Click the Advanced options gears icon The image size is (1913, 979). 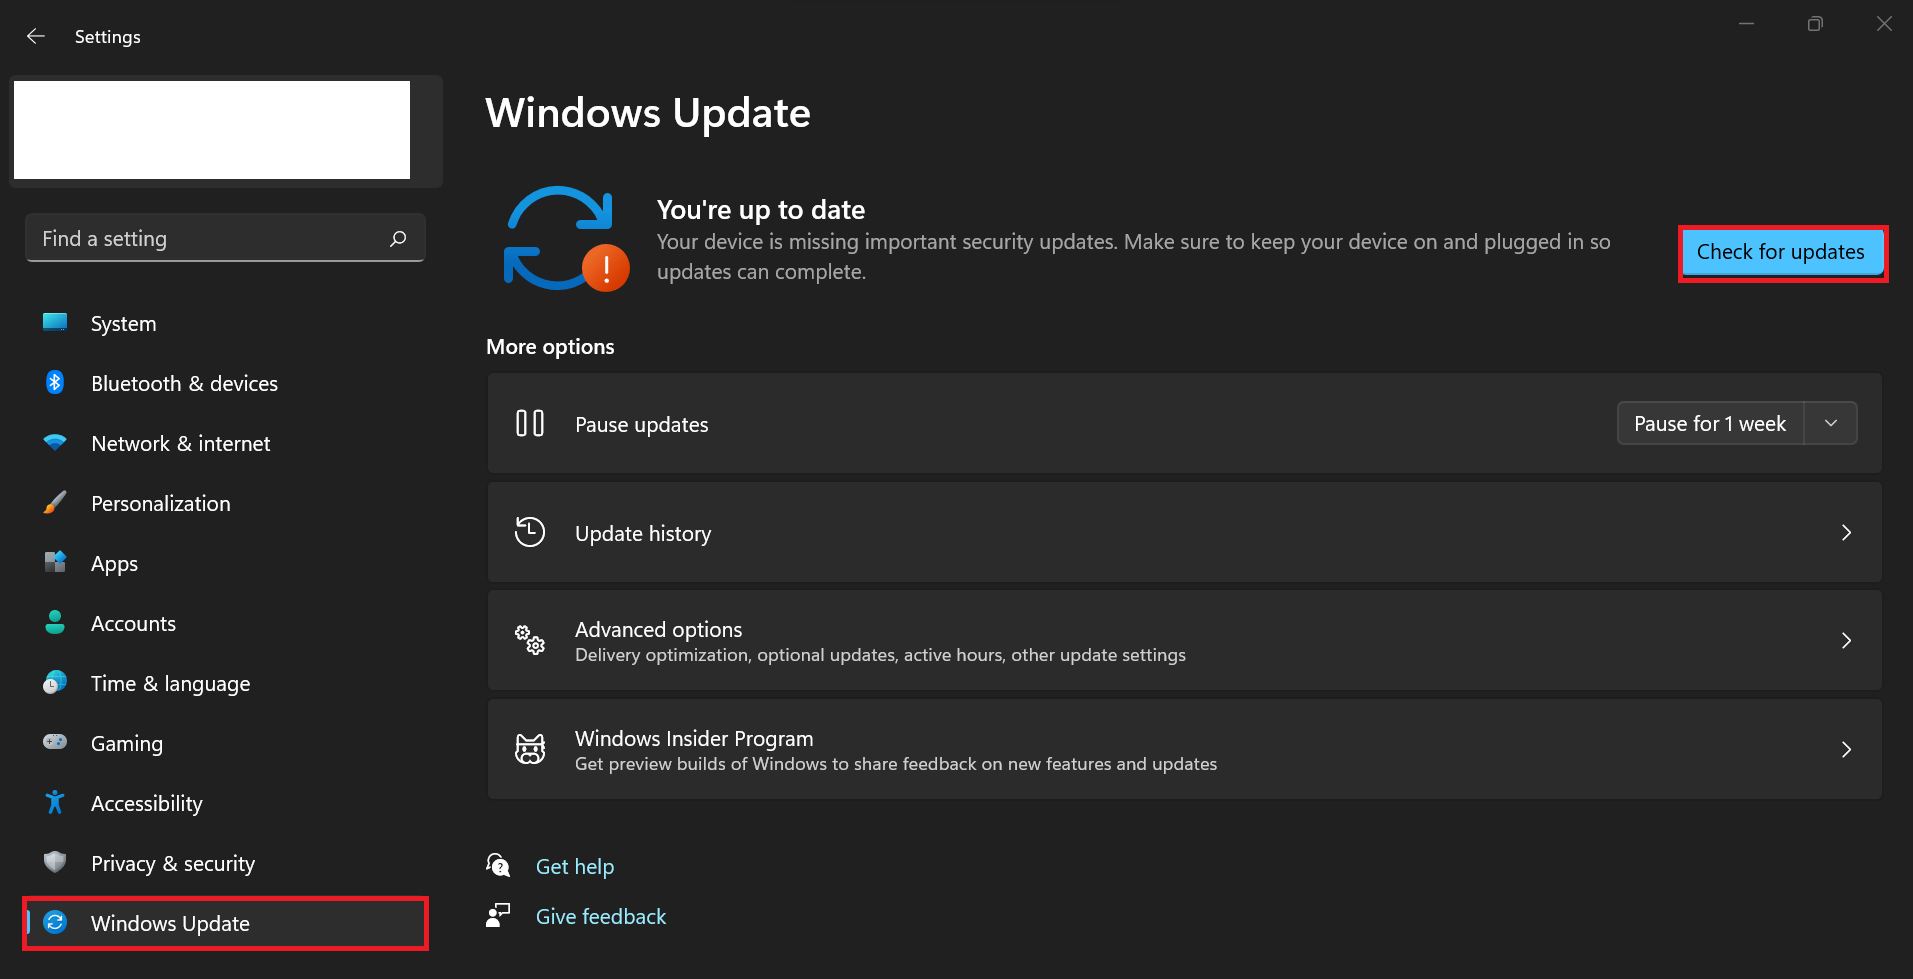(x=530, y=640)
